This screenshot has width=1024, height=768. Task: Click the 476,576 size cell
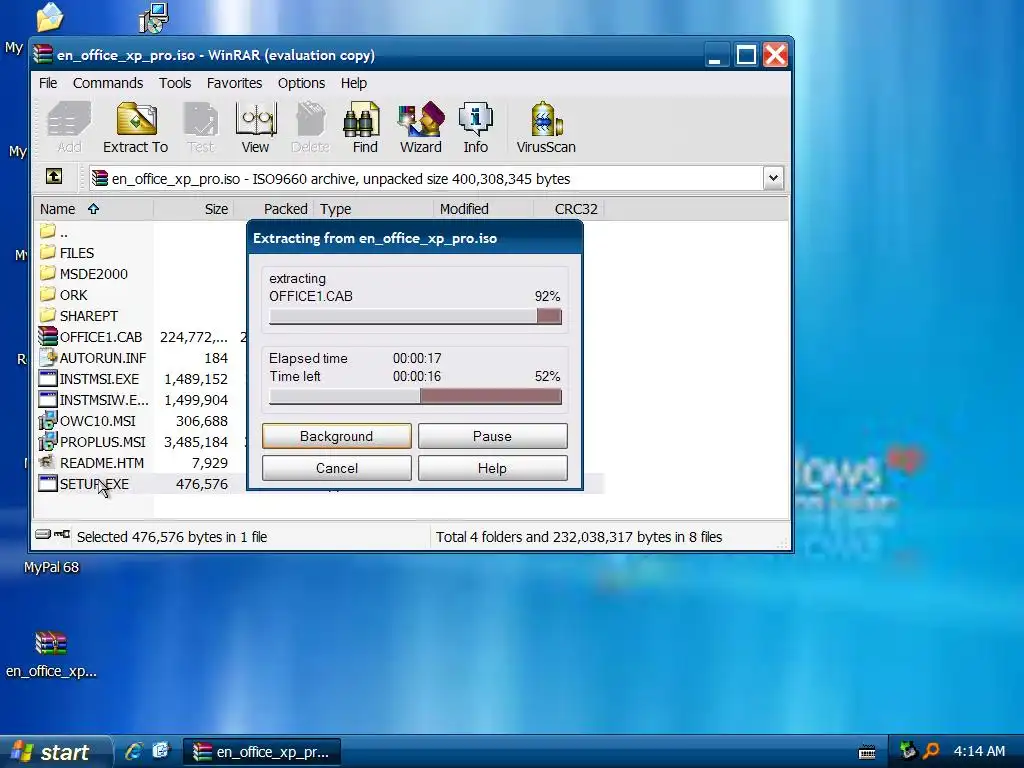pyautogui.click(x=202, y=484)
